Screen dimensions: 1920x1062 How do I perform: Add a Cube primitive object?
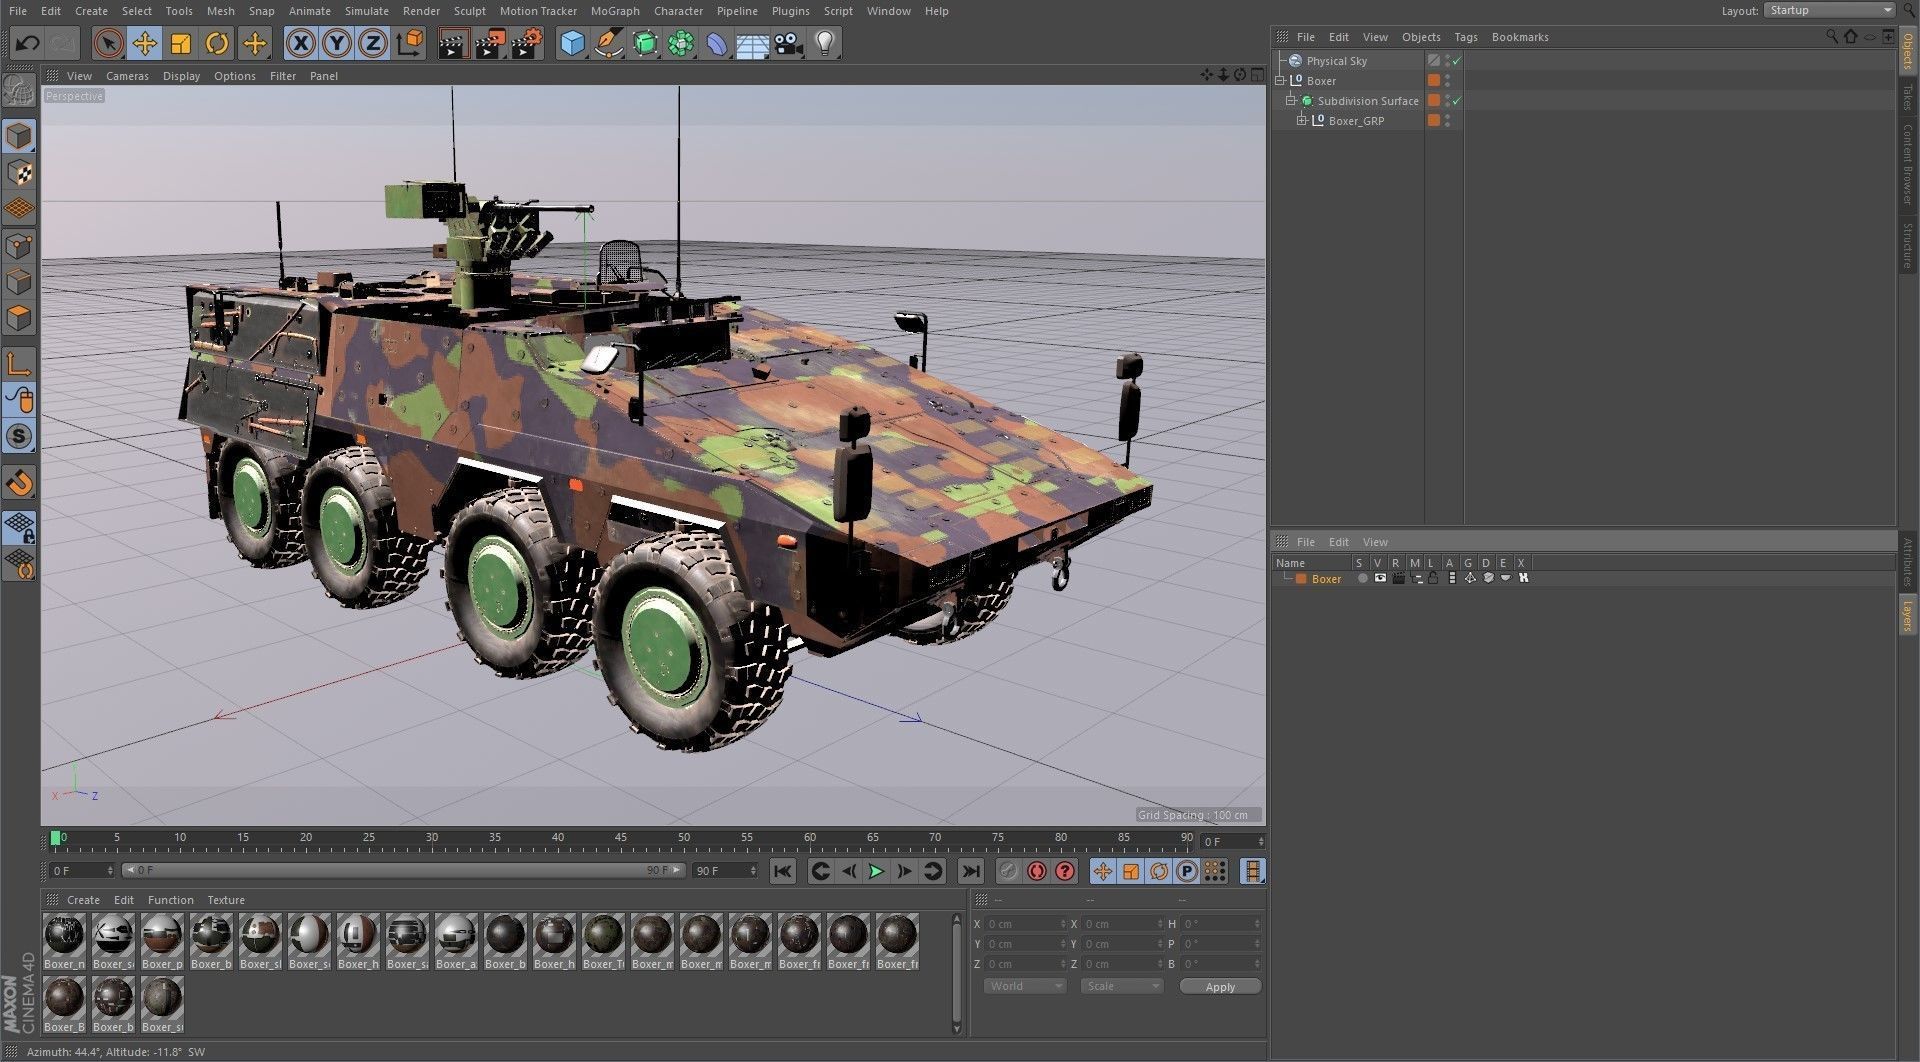[572, 43]
